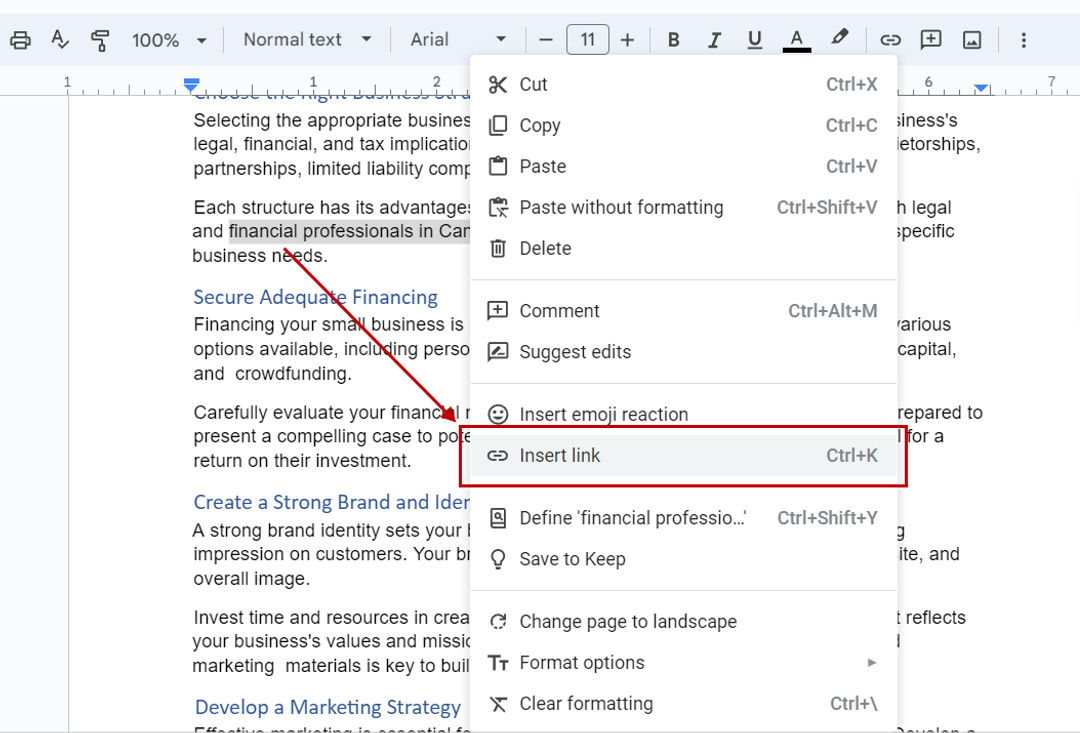This screenshot has height=733, width=1080.
Task: Run Spelling and grammar check
Action: tap(60, 39)
